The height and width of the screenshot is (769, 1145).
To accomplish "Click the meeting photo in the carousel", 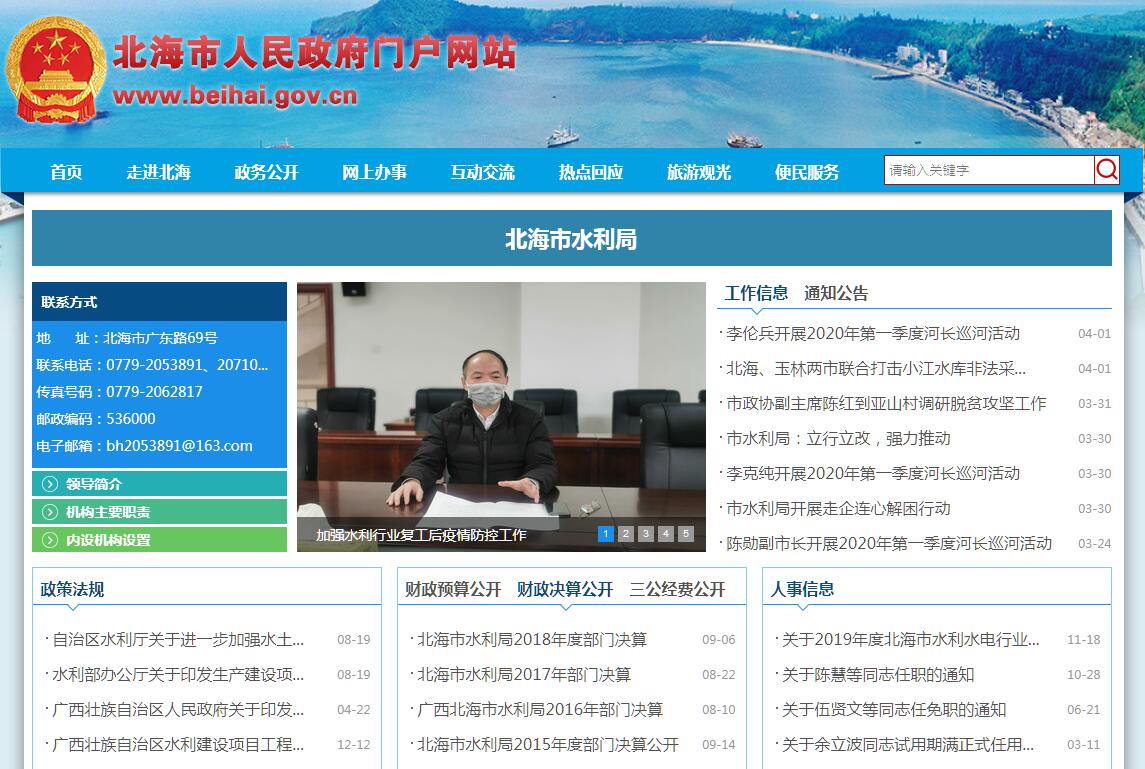I will click(501, 400).
